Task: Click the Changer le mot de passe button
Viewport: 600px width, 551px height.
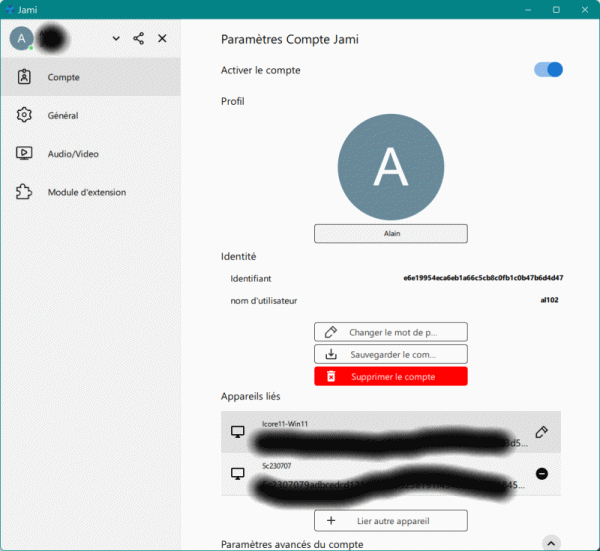Action: click(x=390, y=332)
